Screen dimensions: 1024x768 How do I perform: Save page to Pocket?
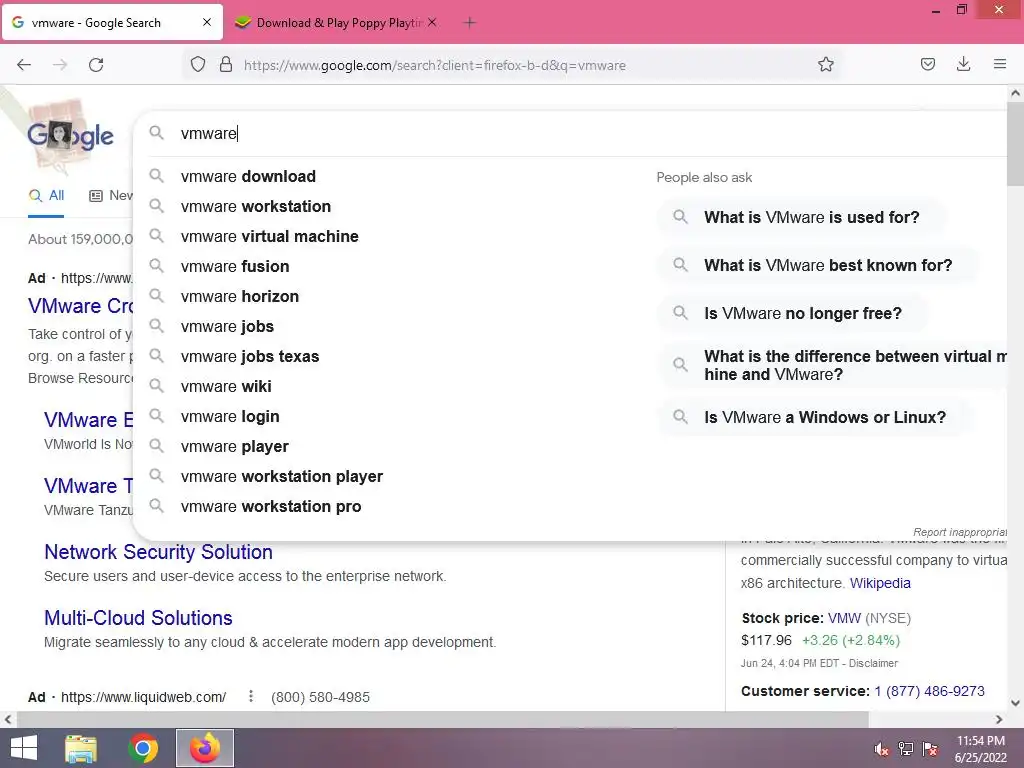click(927, 65)
